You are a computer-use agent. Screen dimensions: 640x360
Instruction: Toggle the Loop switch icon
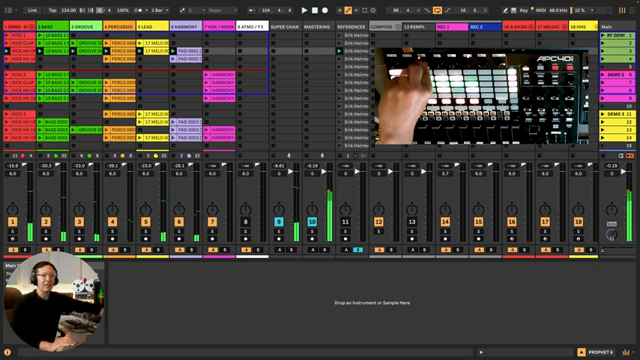437,10
